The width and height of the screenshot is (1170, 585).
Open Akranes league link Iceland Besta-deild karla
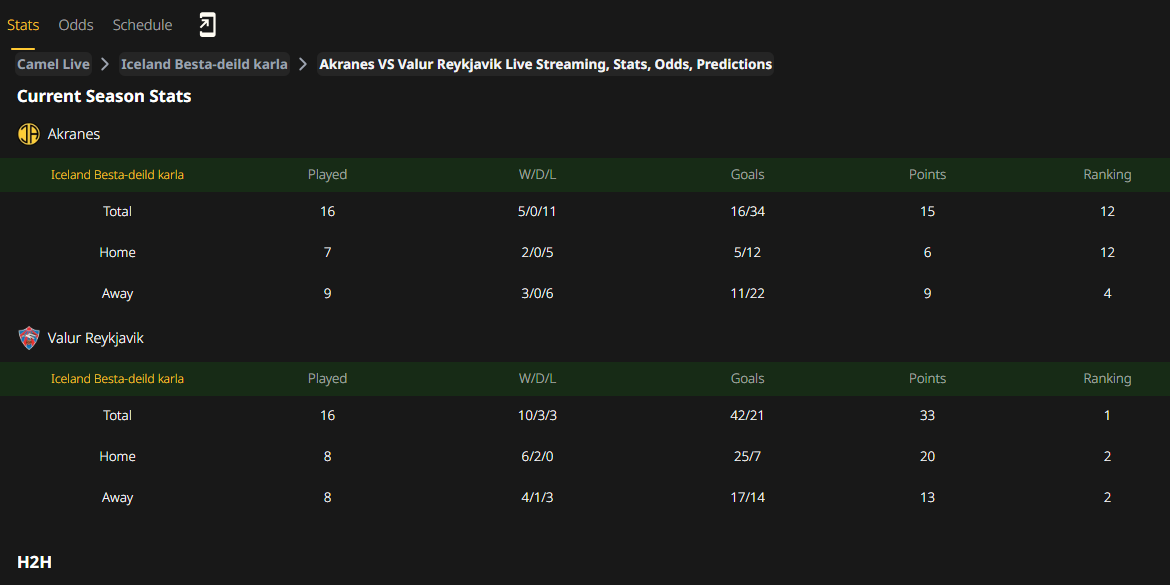tap(117, 175)
